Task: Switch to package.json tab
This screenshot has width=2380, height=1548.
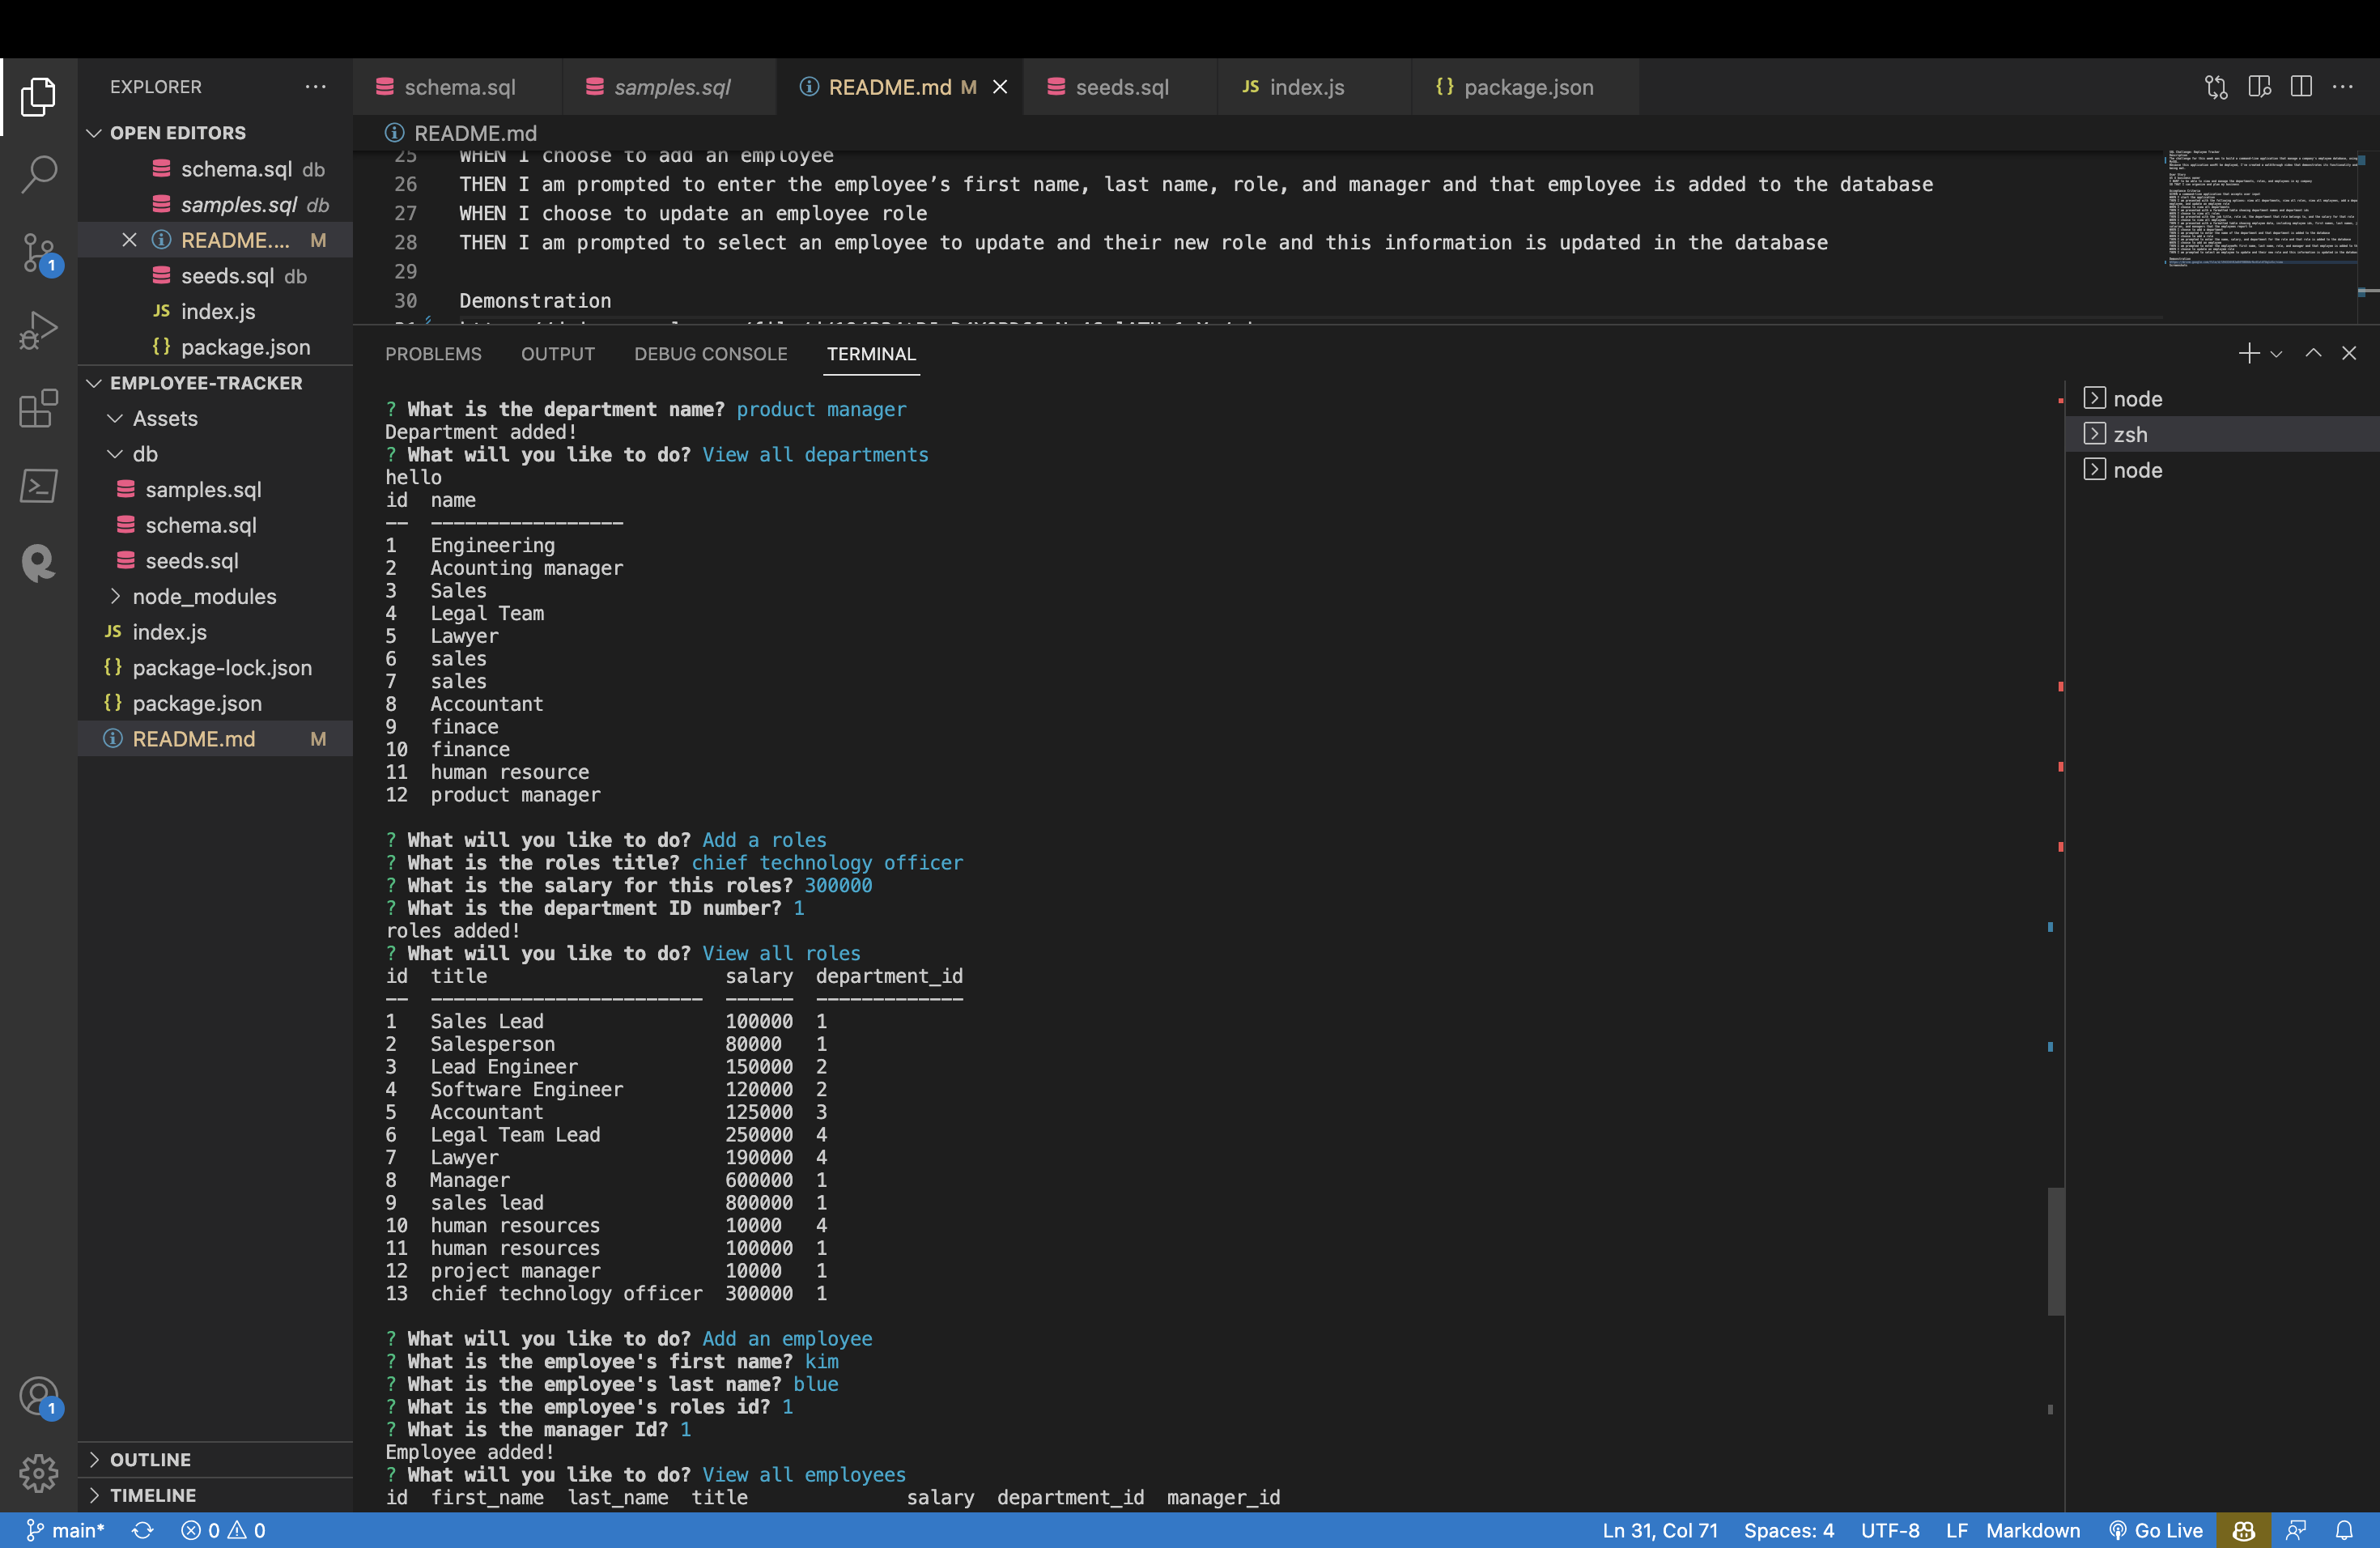Action: [1524, 87]
